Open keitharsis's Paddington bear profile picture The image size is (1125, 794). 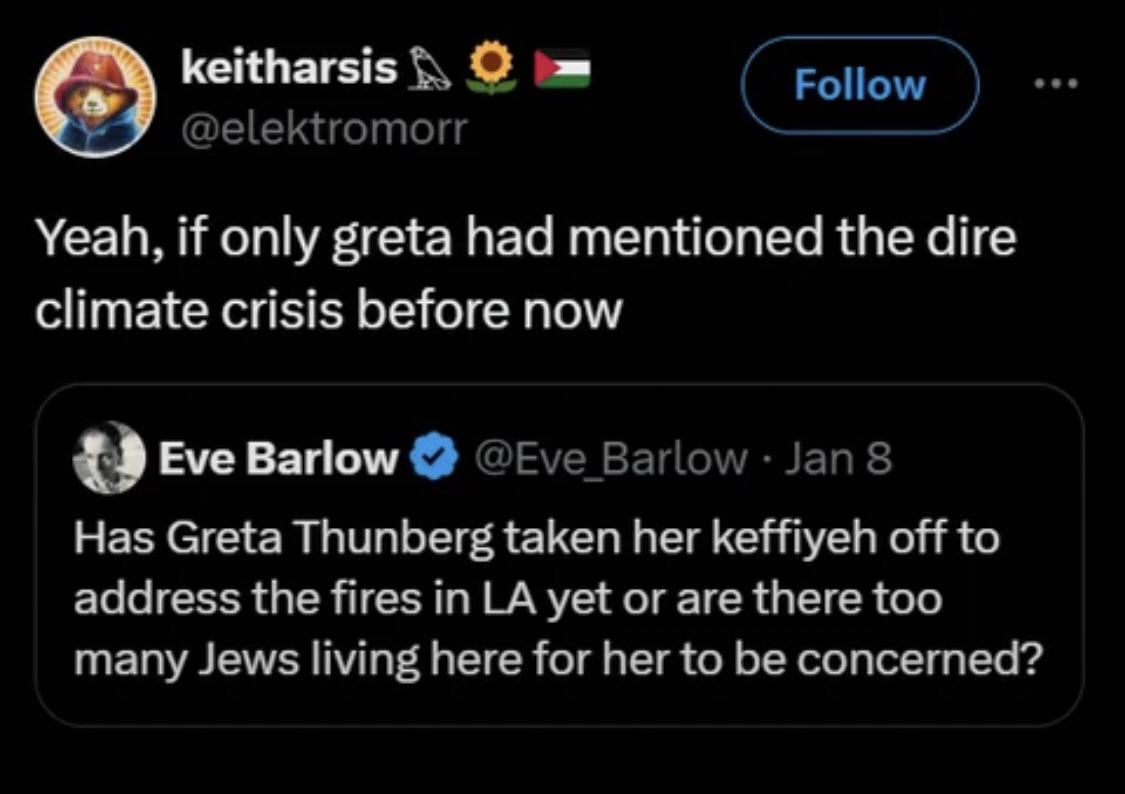click(96, 97)
